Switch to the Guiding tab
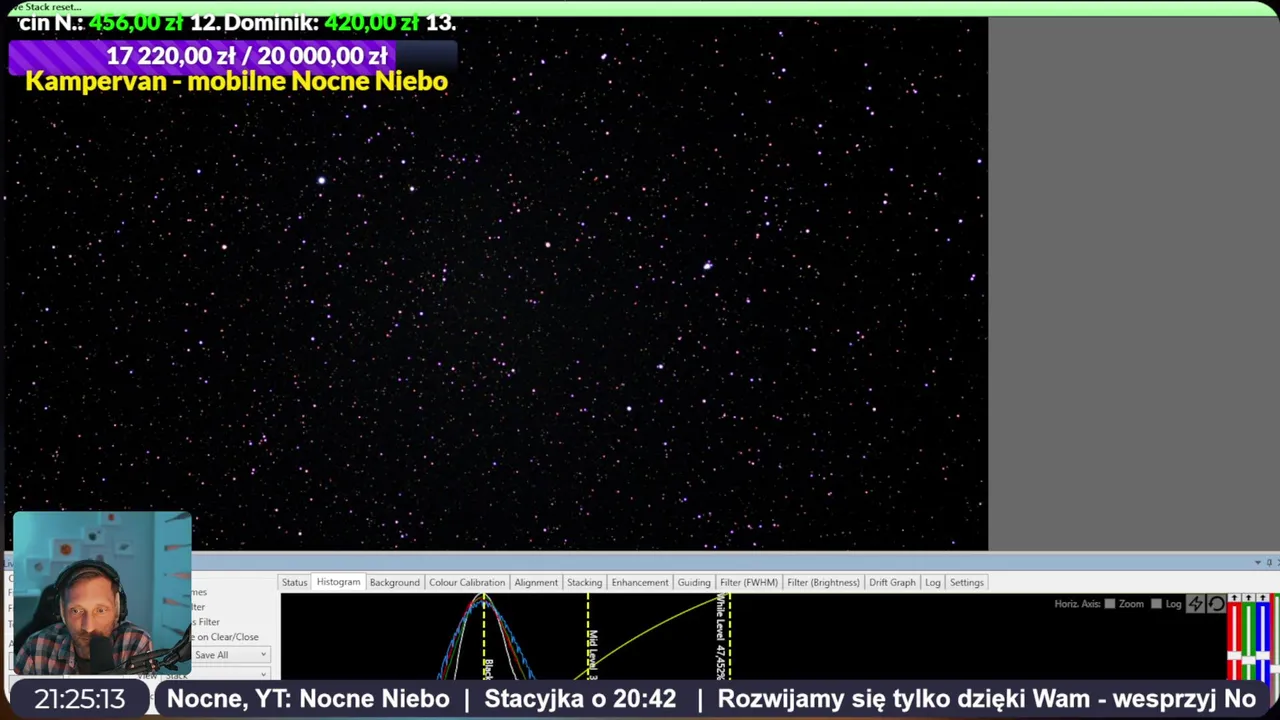The height and width of the screenshot is (720, 1280). [694, 582]
